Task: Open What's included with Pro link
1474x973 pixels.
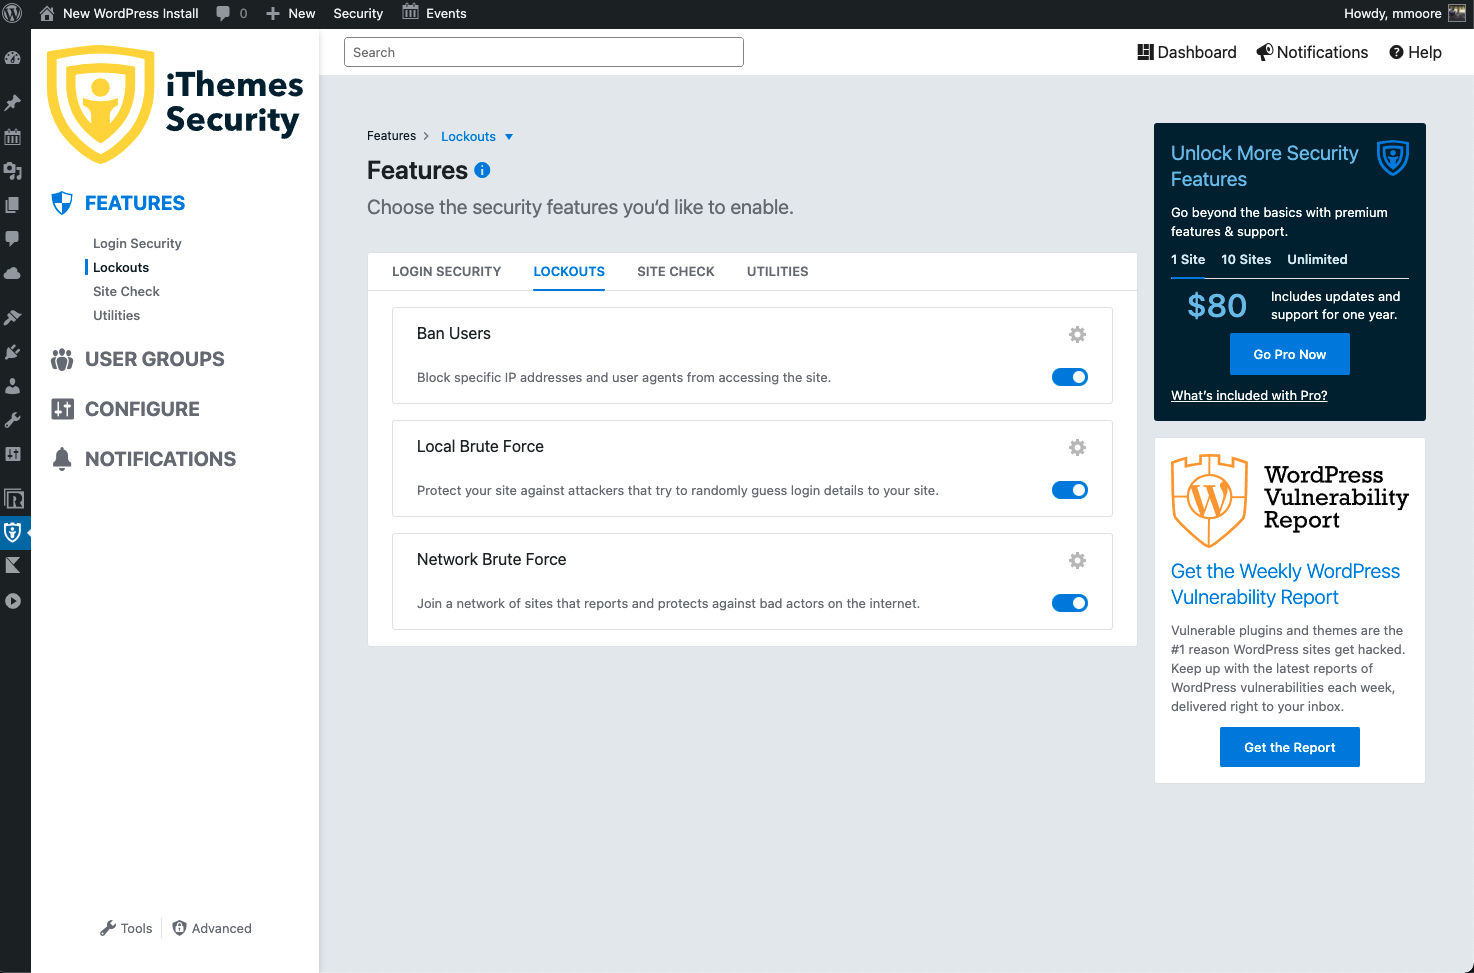Action: pyautogui.click(x=1249, y=395)
